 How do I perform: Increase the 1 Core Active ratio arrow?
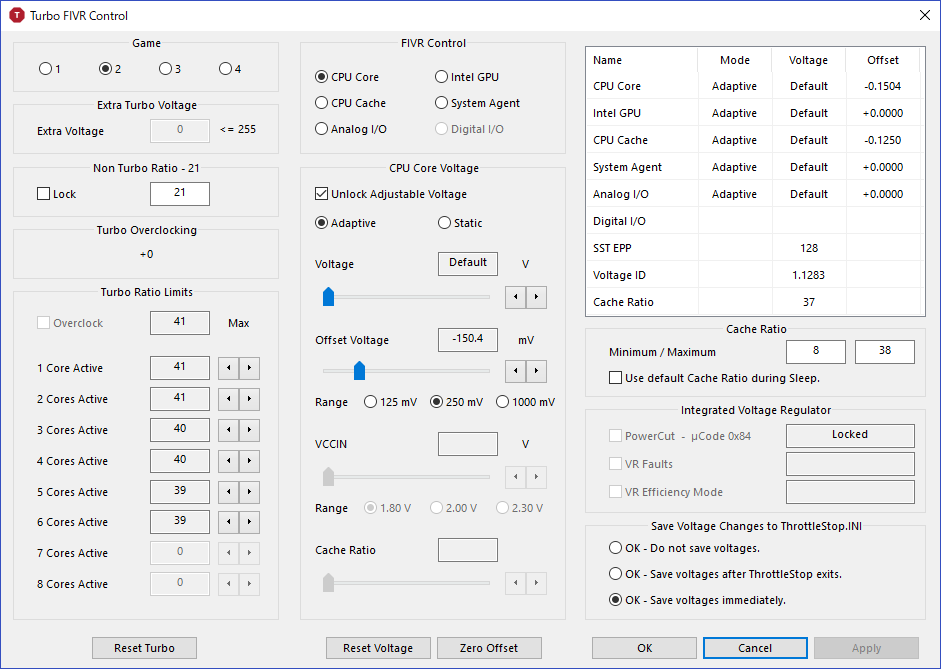(249, 368)
